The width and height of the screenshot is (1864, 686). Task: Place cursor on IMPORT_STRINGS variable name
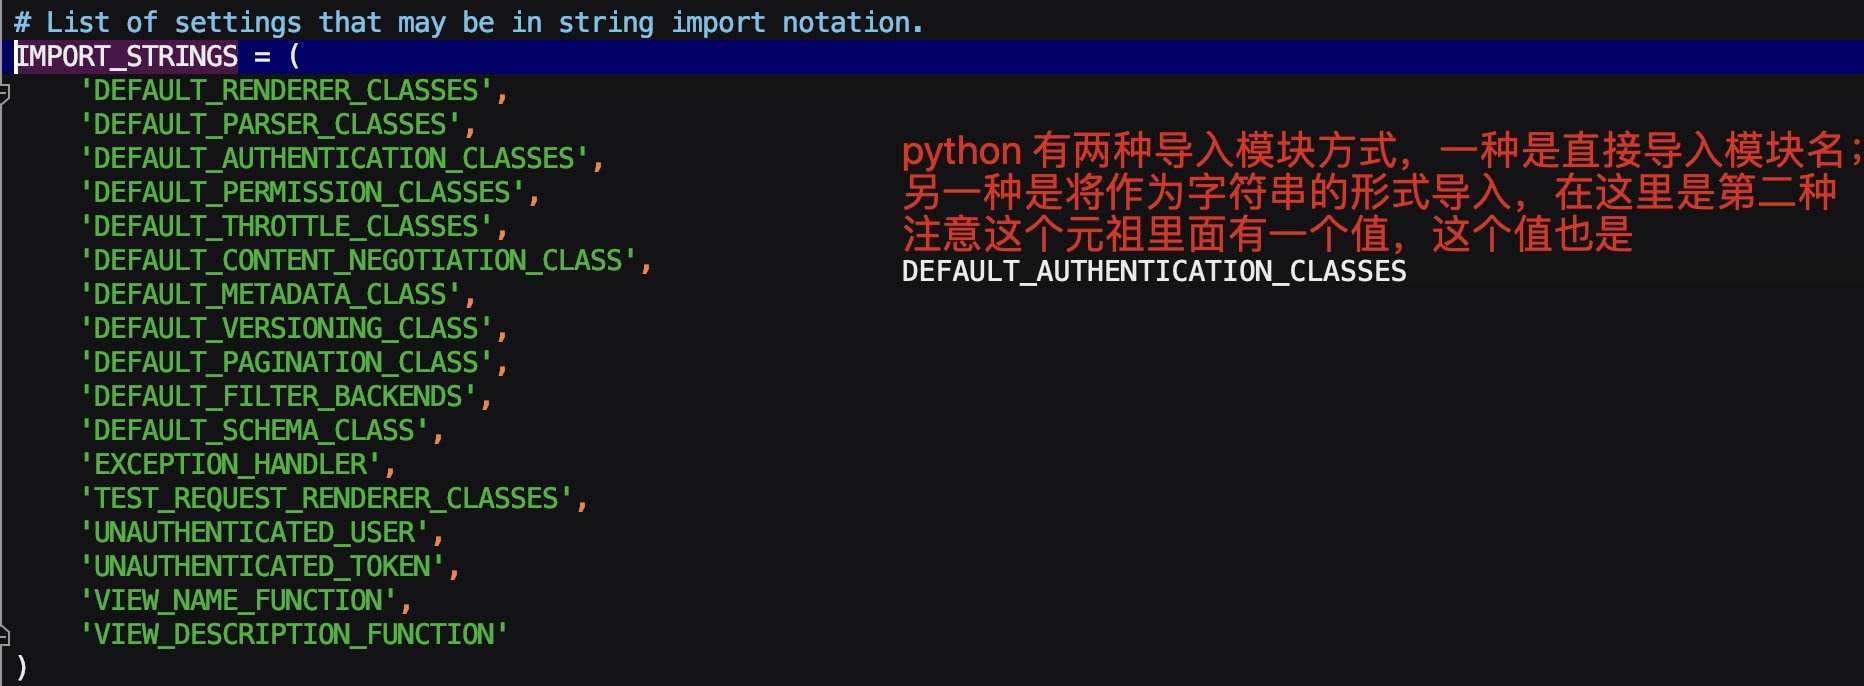[x=127, y=56]
